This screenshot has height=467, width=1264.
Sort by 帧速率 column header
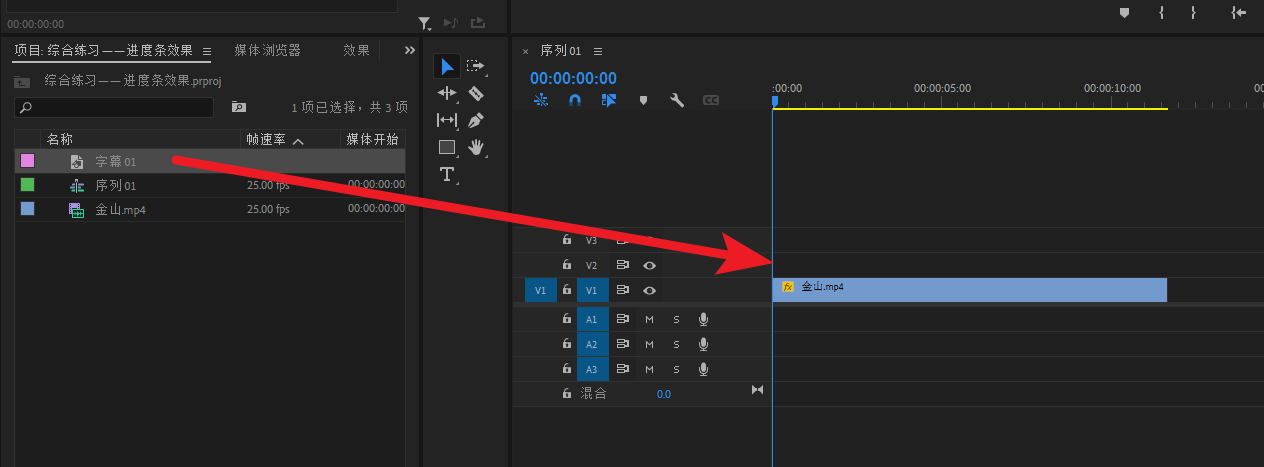pos(267,140)
